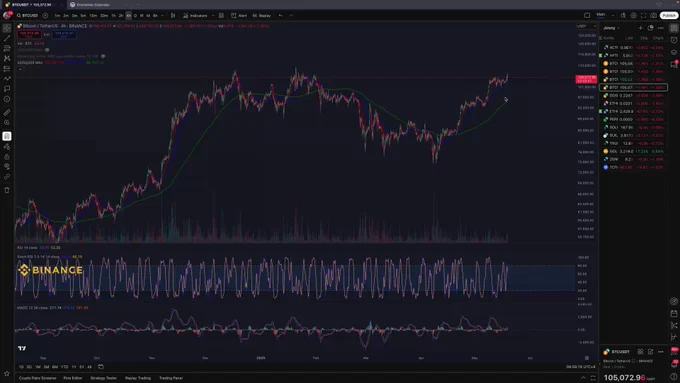
Task: Toggle visibility eye of second hidden indicator
Action: pyautogui.click(x=103, y=56)
